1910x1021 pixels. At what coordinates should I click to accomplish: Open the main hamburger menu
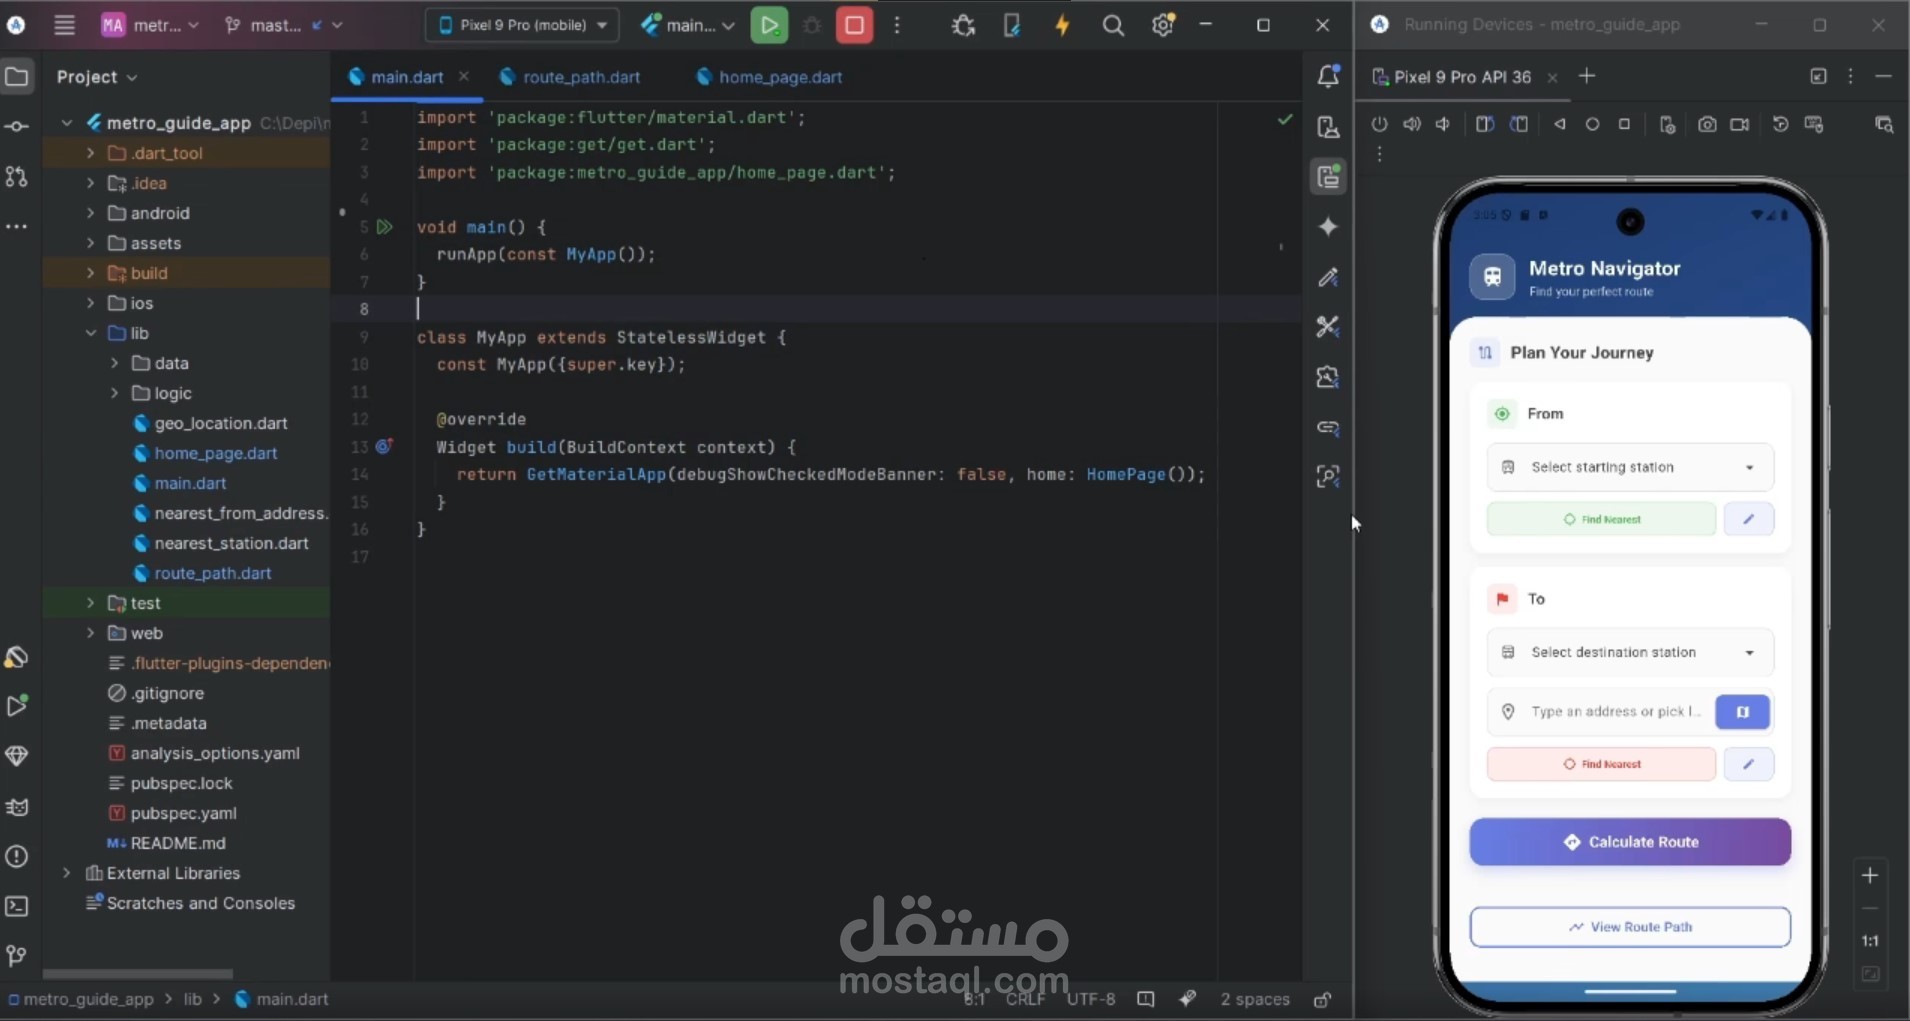point(64,25)
